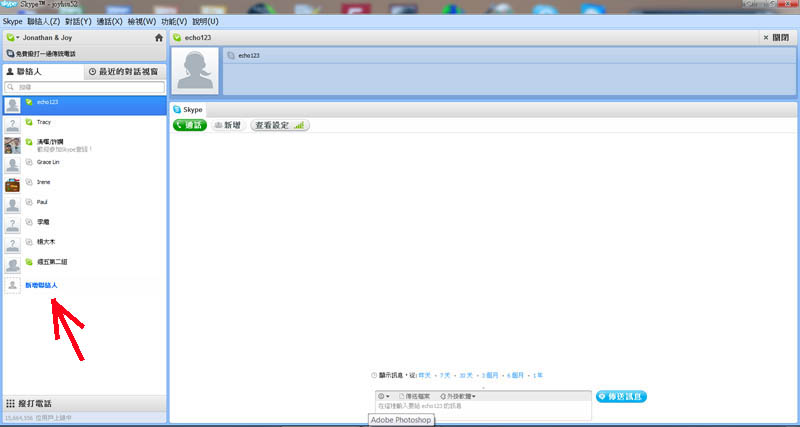
Task: Click the 新增 add people button
Action: pyautogui.click(x=227, y=125)
